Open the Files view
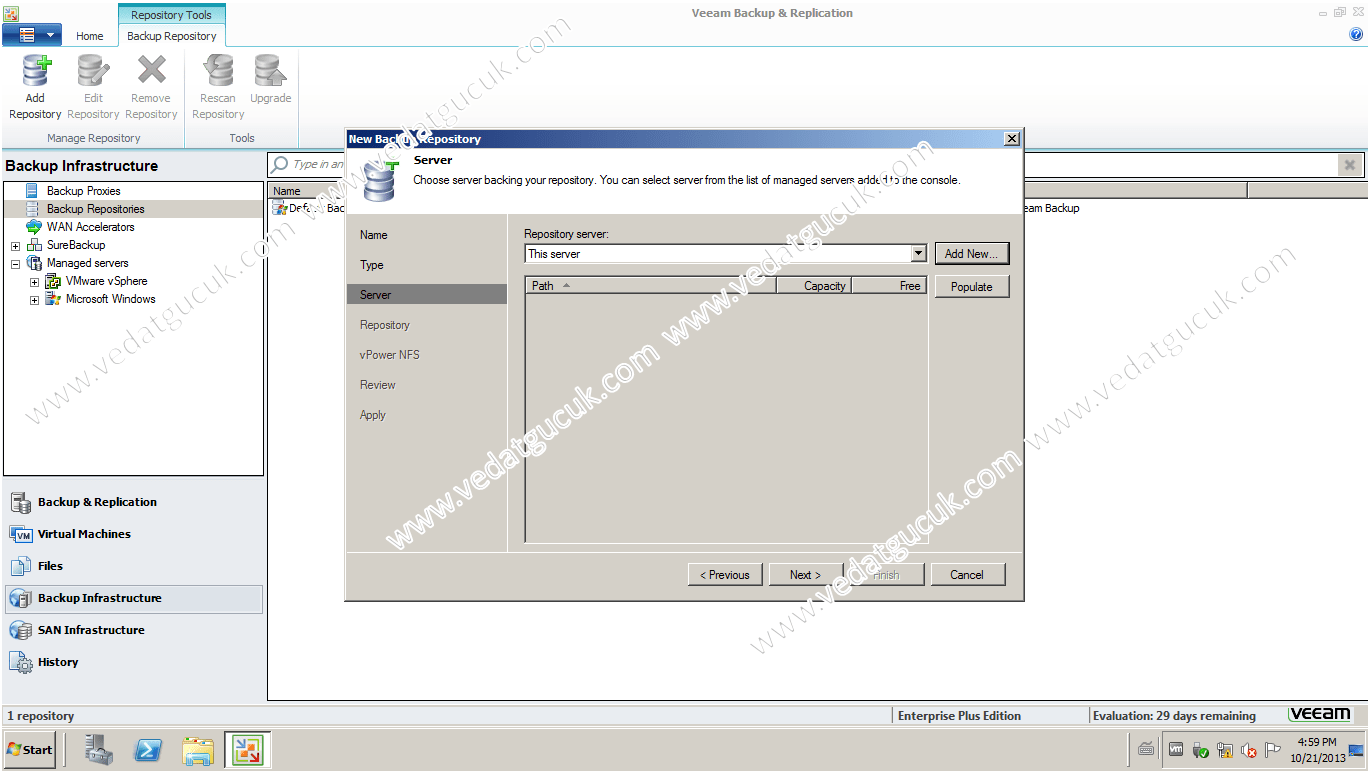The image size is (1369, 771). (x=134, y=566)
